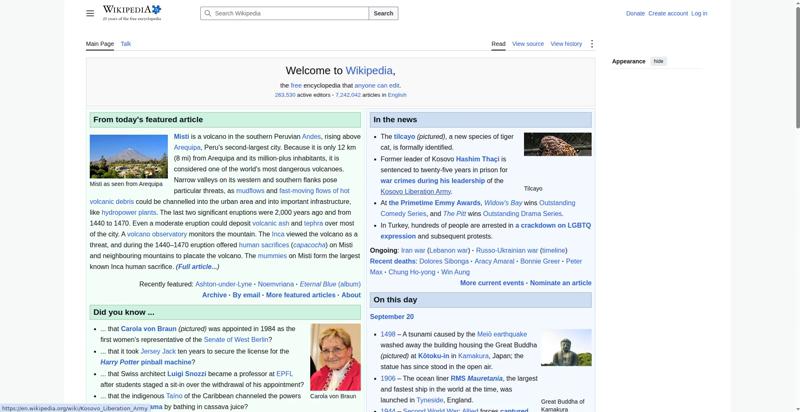Open the Primetime Emmy Awards link
Image resolution: width=800 pixels, height=412 pixels.
[435, 203]
